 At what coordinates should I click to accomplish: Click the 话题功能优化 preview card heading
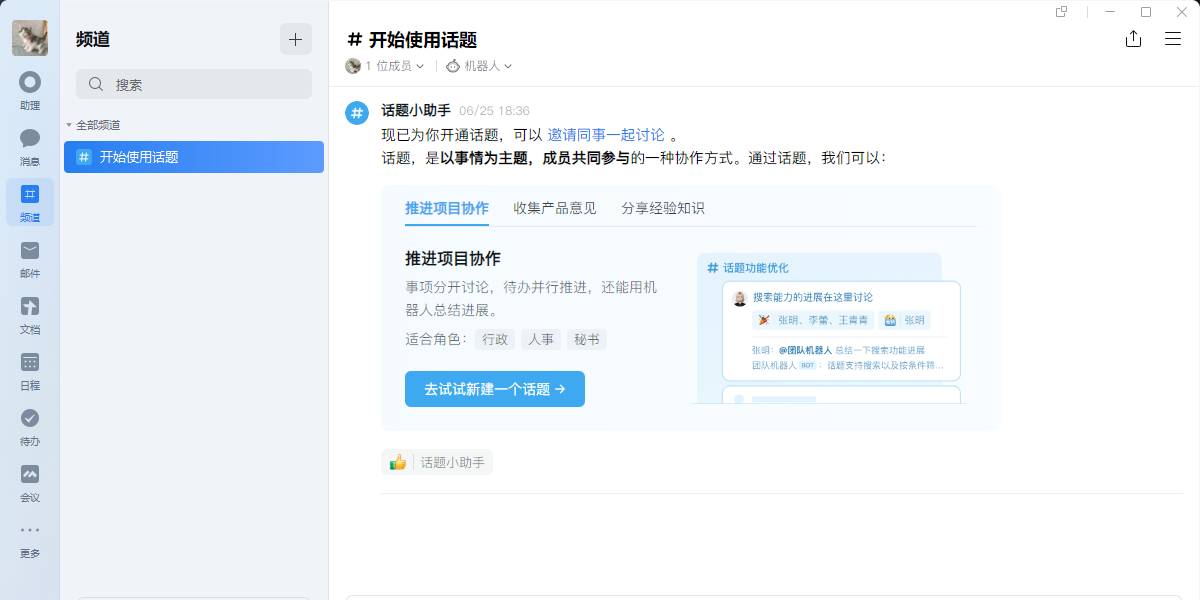748,268
